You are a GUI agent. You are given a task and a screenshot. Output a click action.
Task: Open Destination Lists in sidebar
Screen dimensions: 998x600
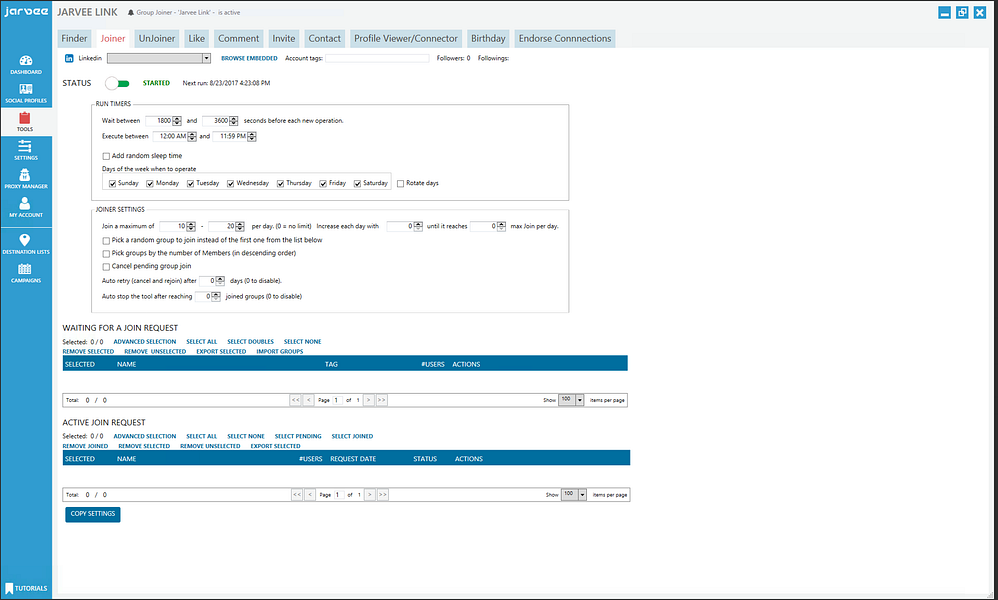25,244
